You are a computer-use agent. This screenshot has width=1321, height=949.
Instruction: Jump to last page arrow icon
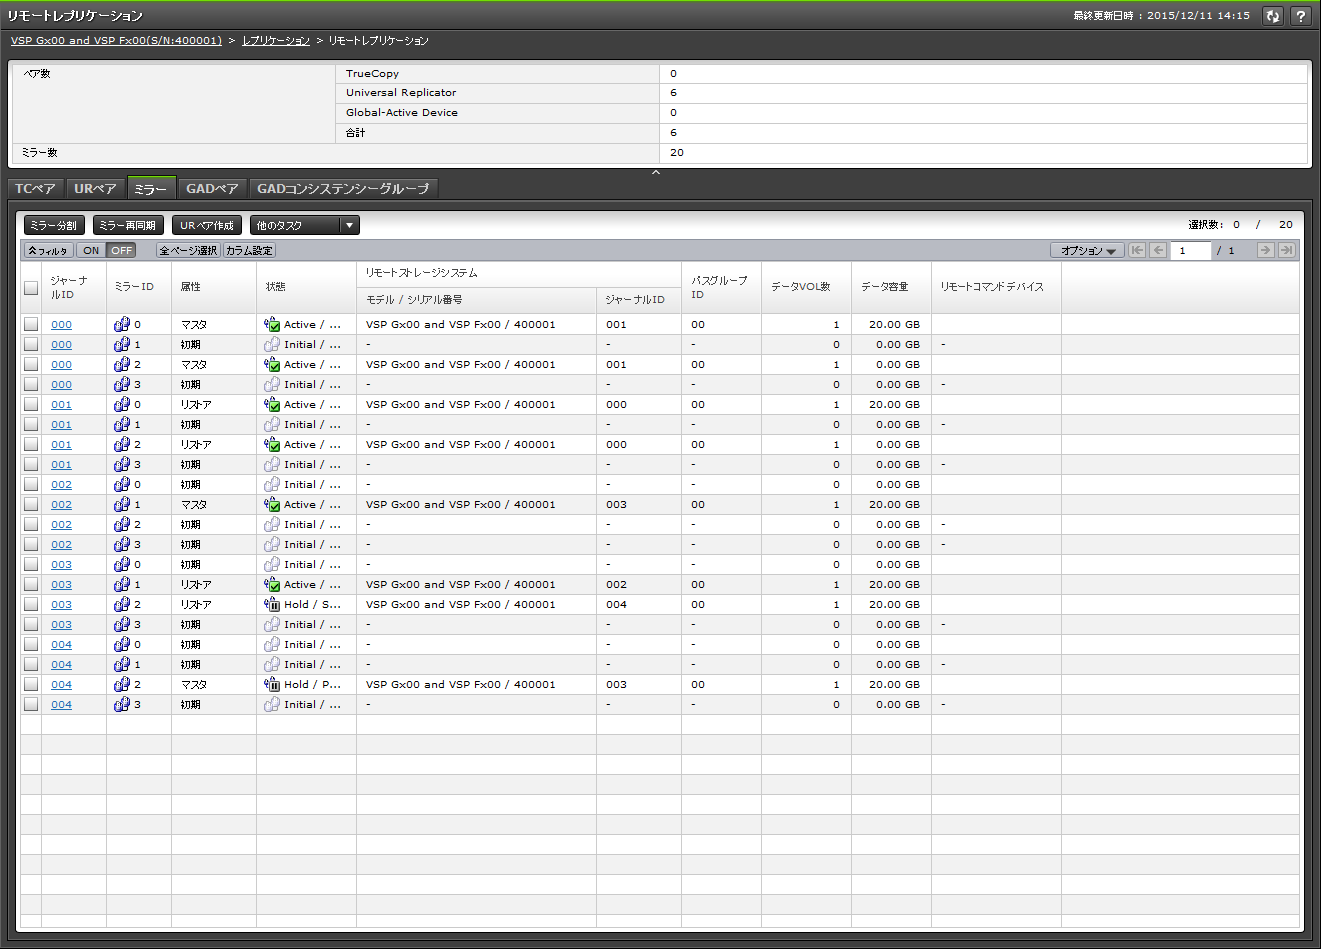pyautogui.click(x=1287, y=250)
